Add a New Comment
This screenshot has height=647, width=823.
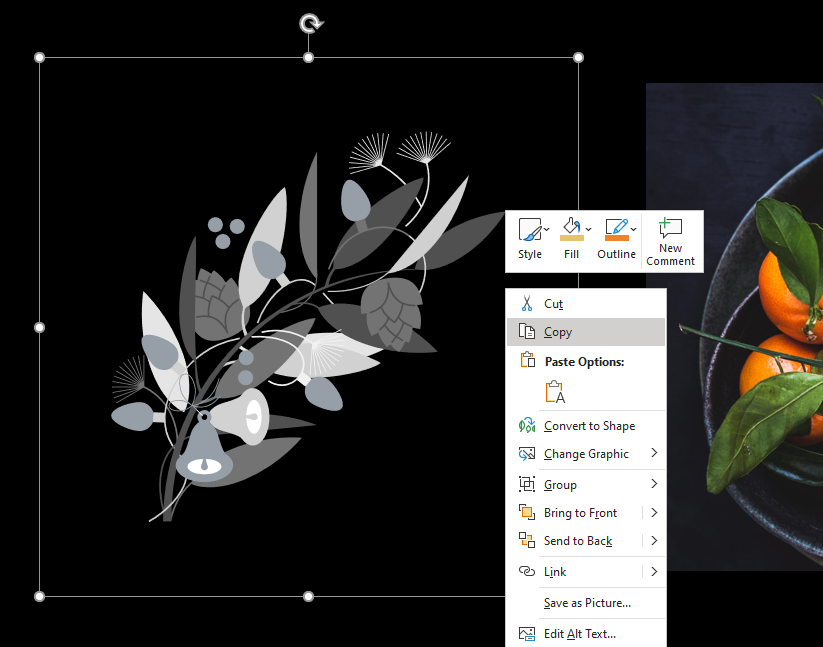coord(670,241)
